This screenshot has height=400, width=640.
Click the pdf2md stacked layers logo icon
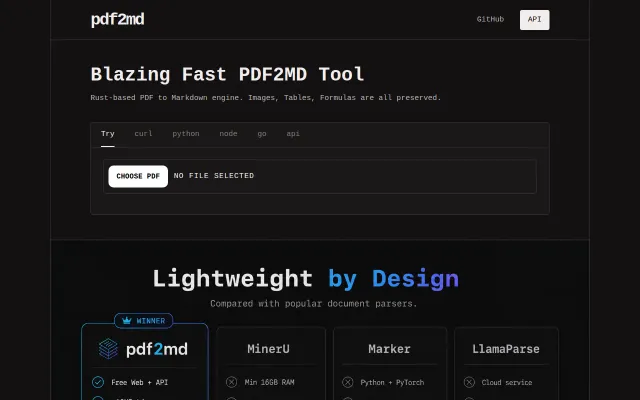pyautogui.click(x=109, y=349)
